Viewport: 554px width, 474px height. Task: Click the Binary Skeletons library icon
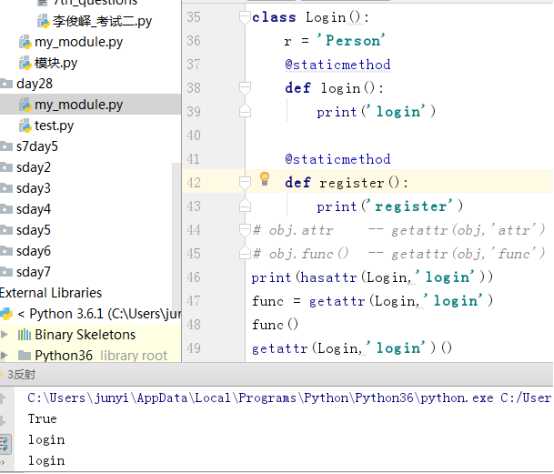(x=24, y=334)
